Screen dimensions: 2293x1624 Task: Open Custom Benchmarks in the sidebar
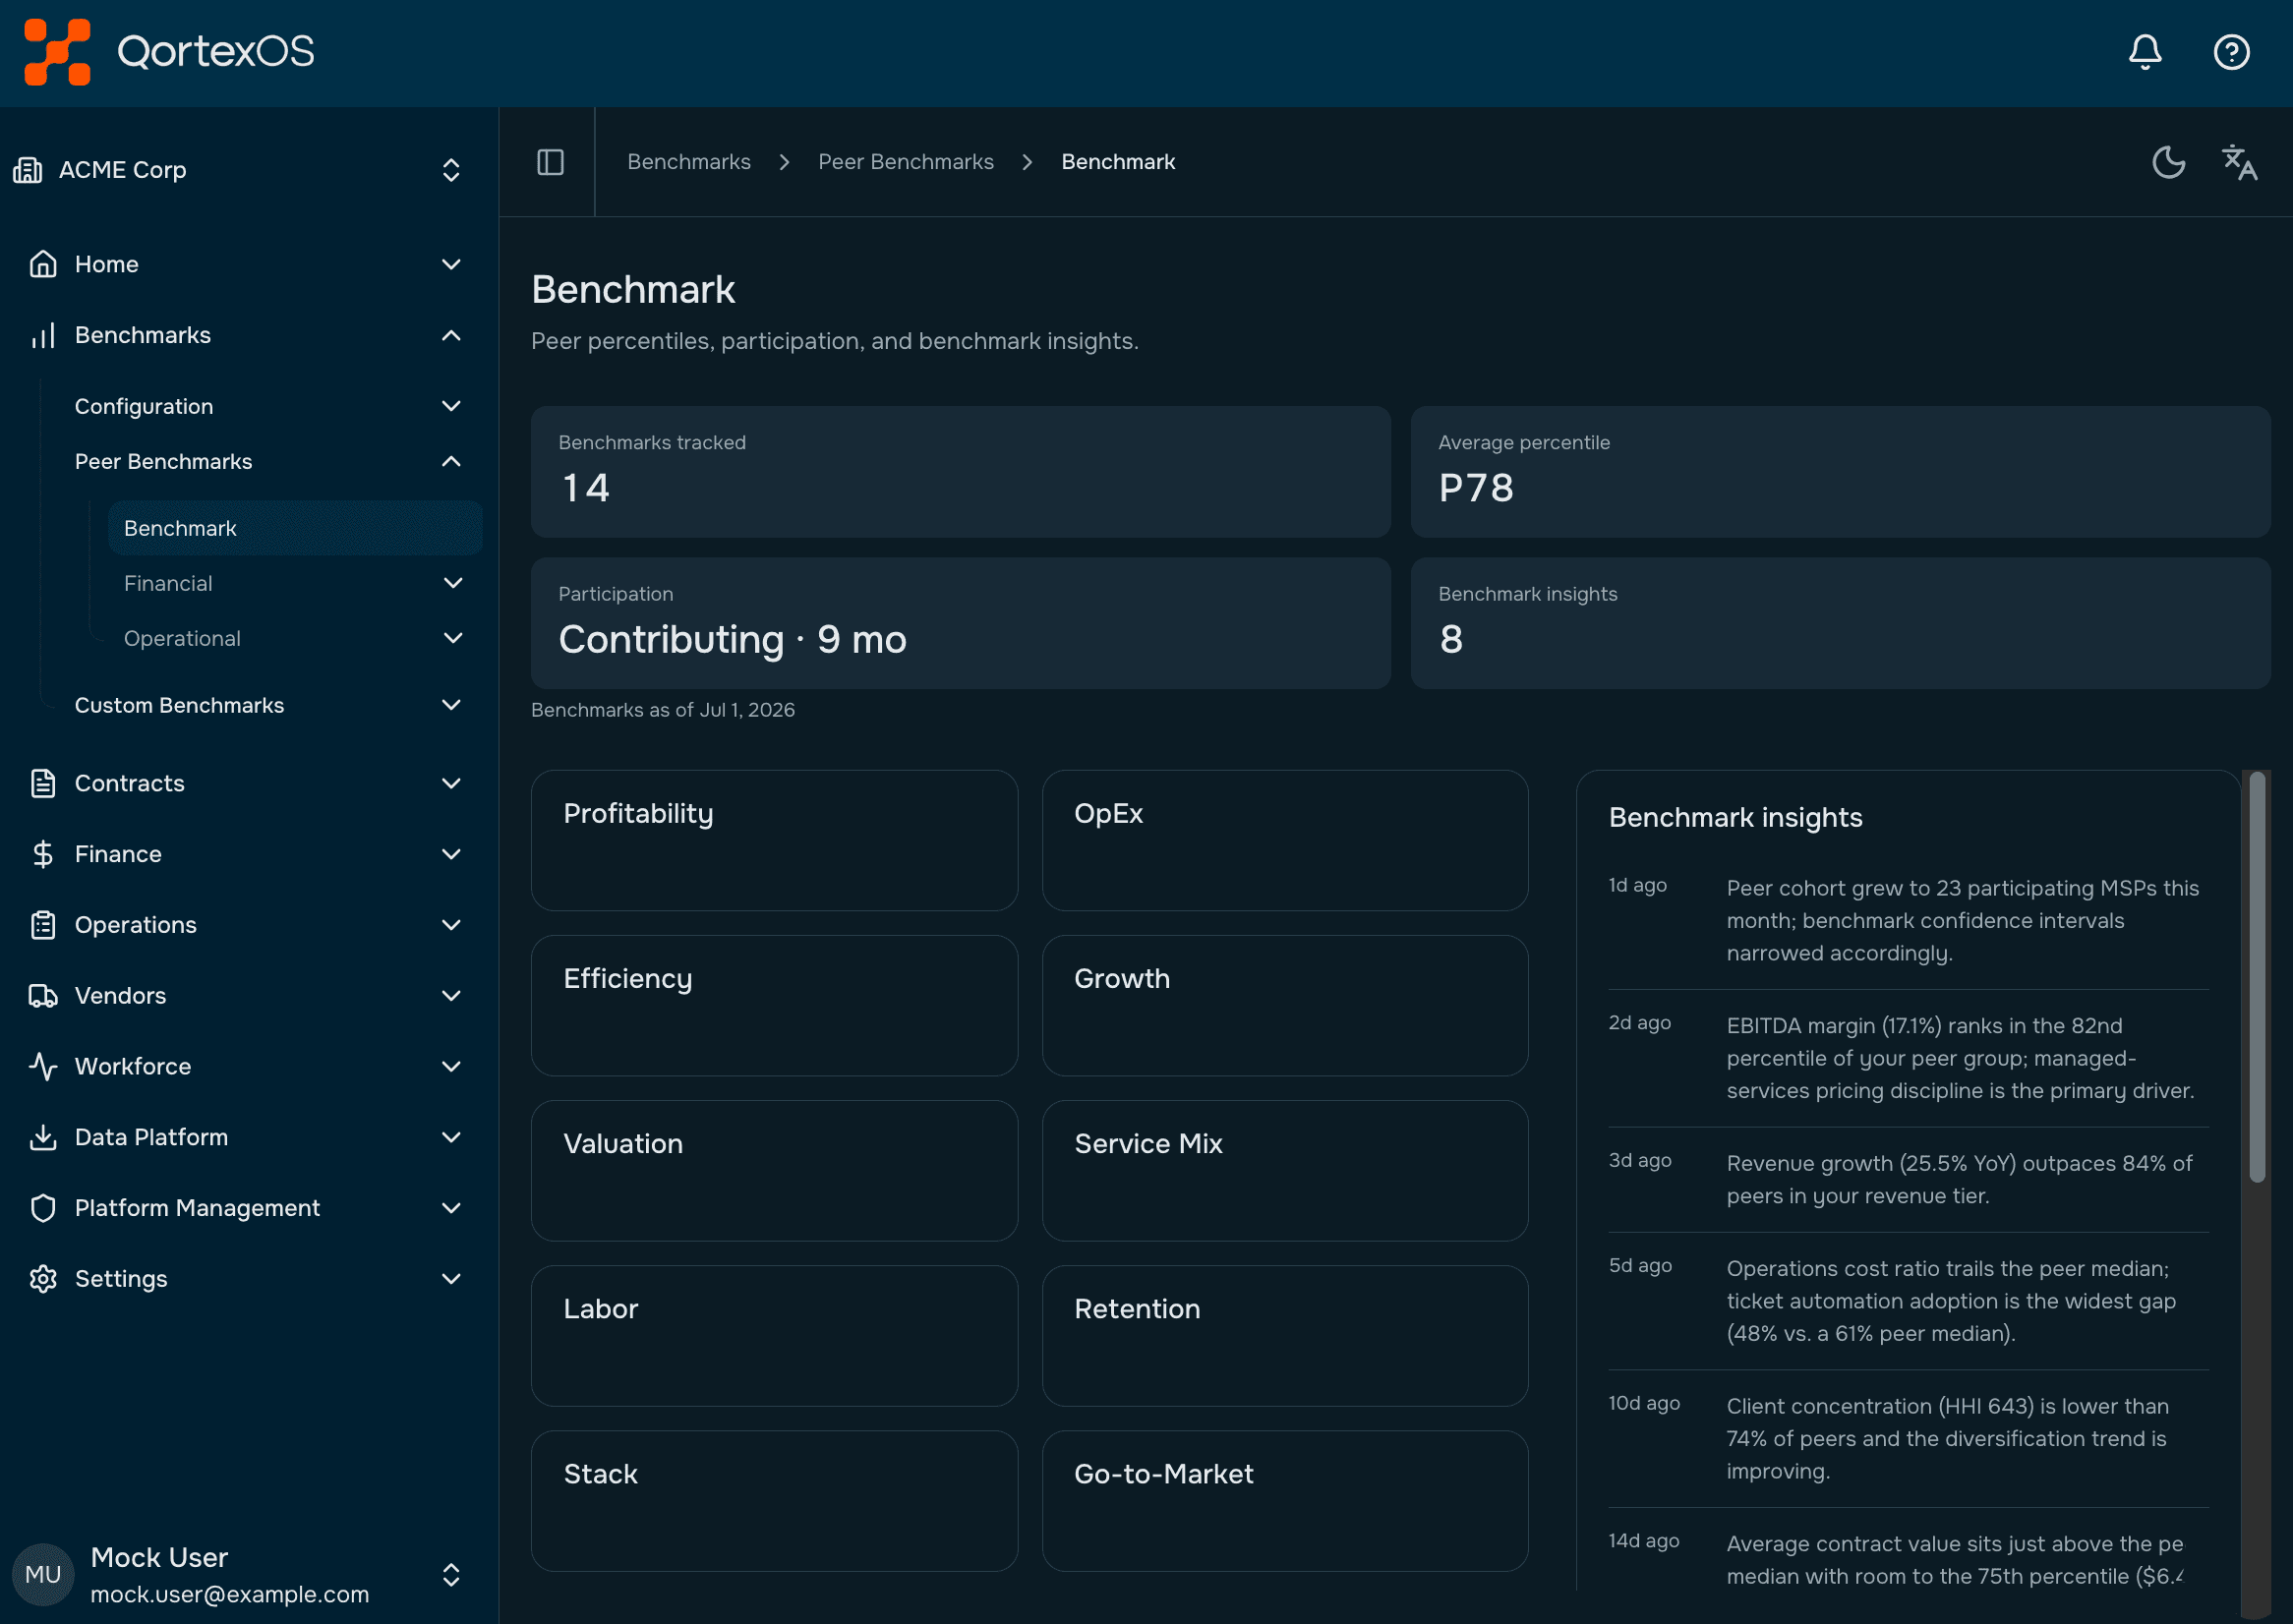(x=270, y=705)
